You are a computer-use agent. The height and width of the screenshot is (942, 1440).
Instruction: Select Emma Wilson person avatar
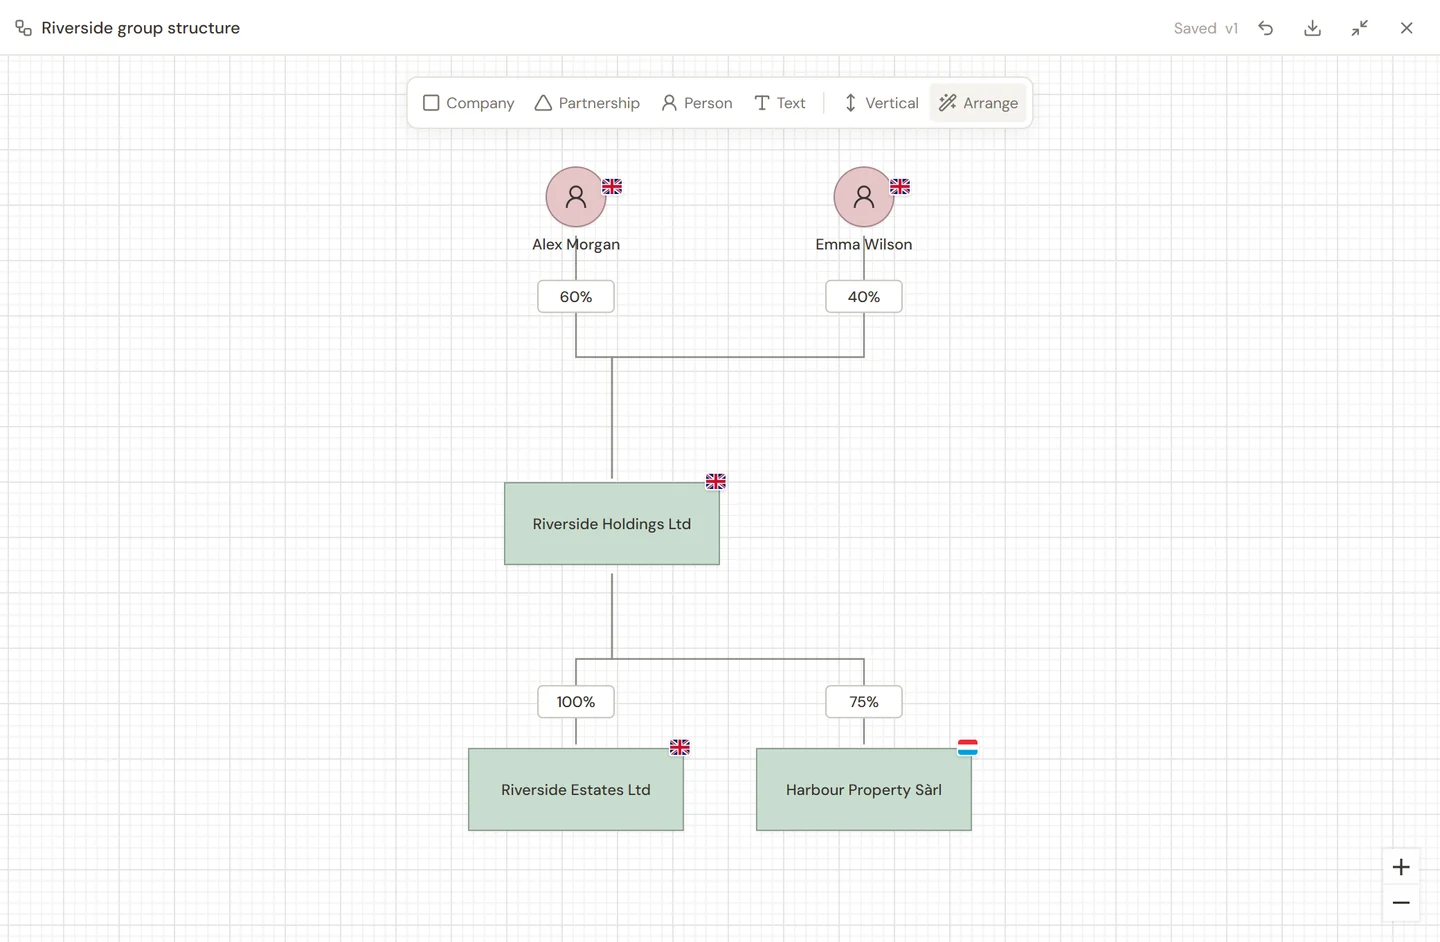click(x=864, y=197)
